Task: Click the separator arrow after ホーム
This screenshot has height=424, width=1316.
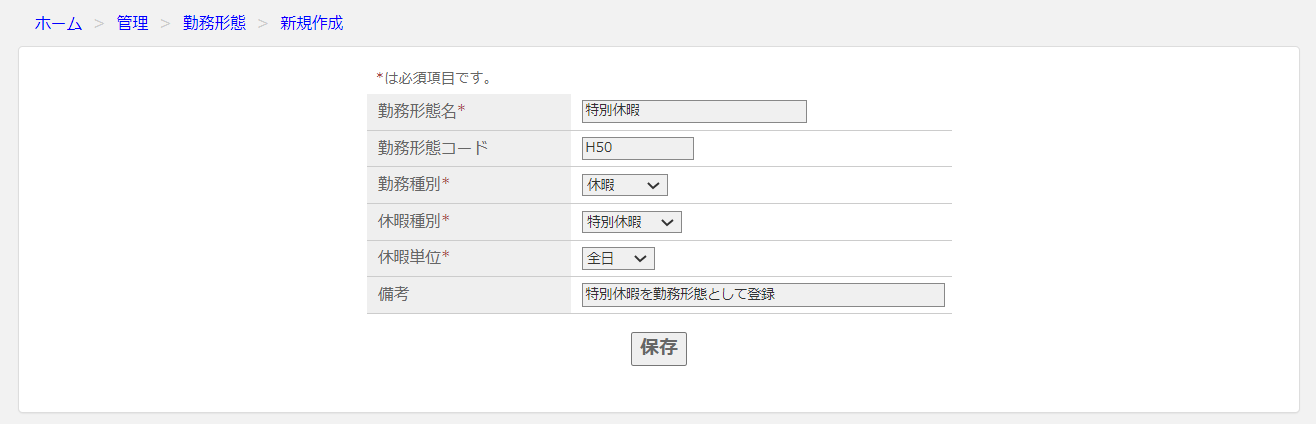Action: tap(99, 23)
